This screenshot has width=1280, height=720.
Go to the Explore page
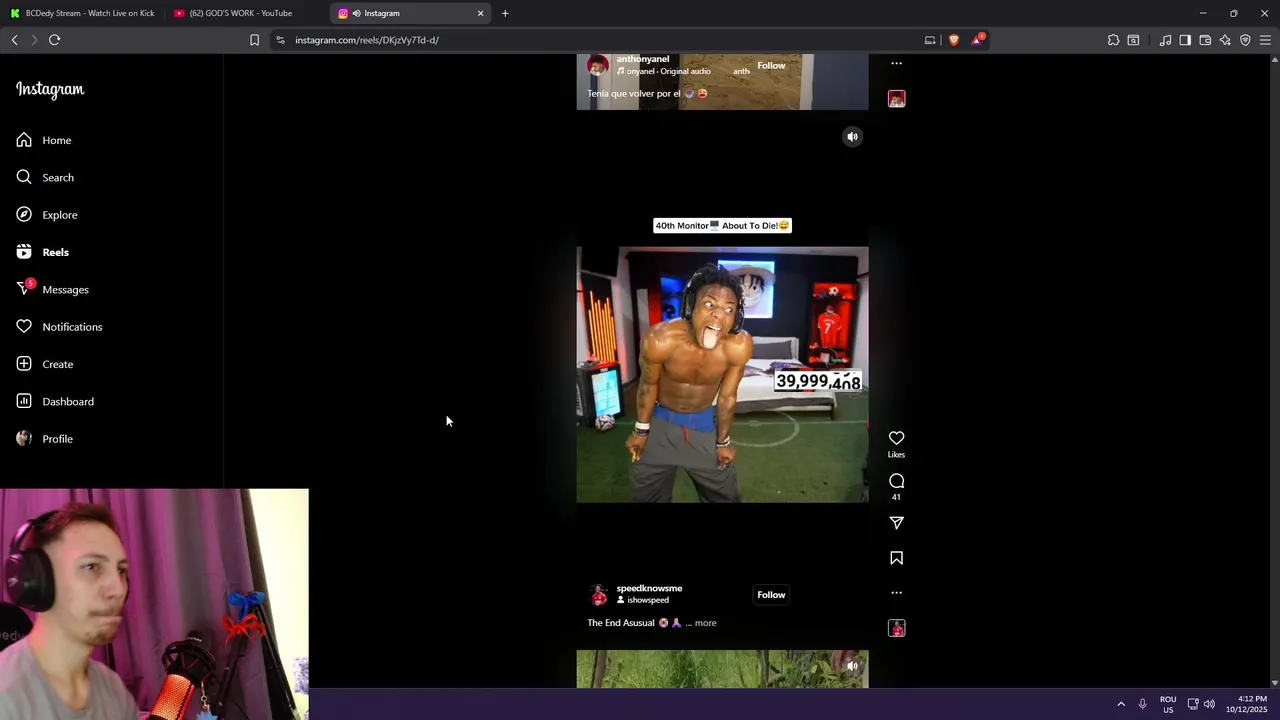(x=47, y=215)
